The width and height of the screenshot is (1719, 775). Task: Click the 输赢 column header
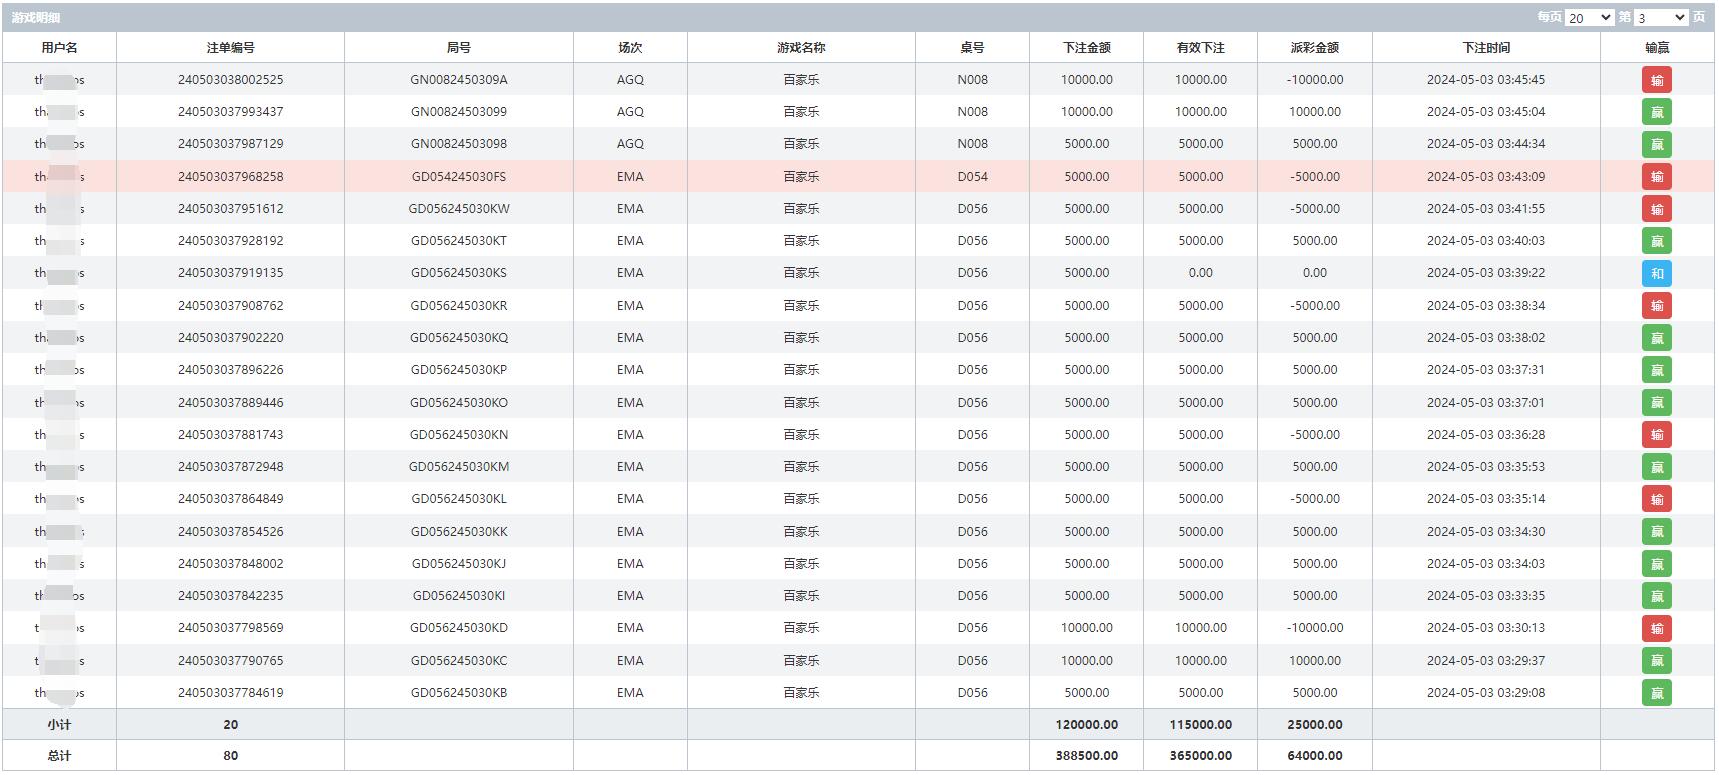coord(1656,47)
